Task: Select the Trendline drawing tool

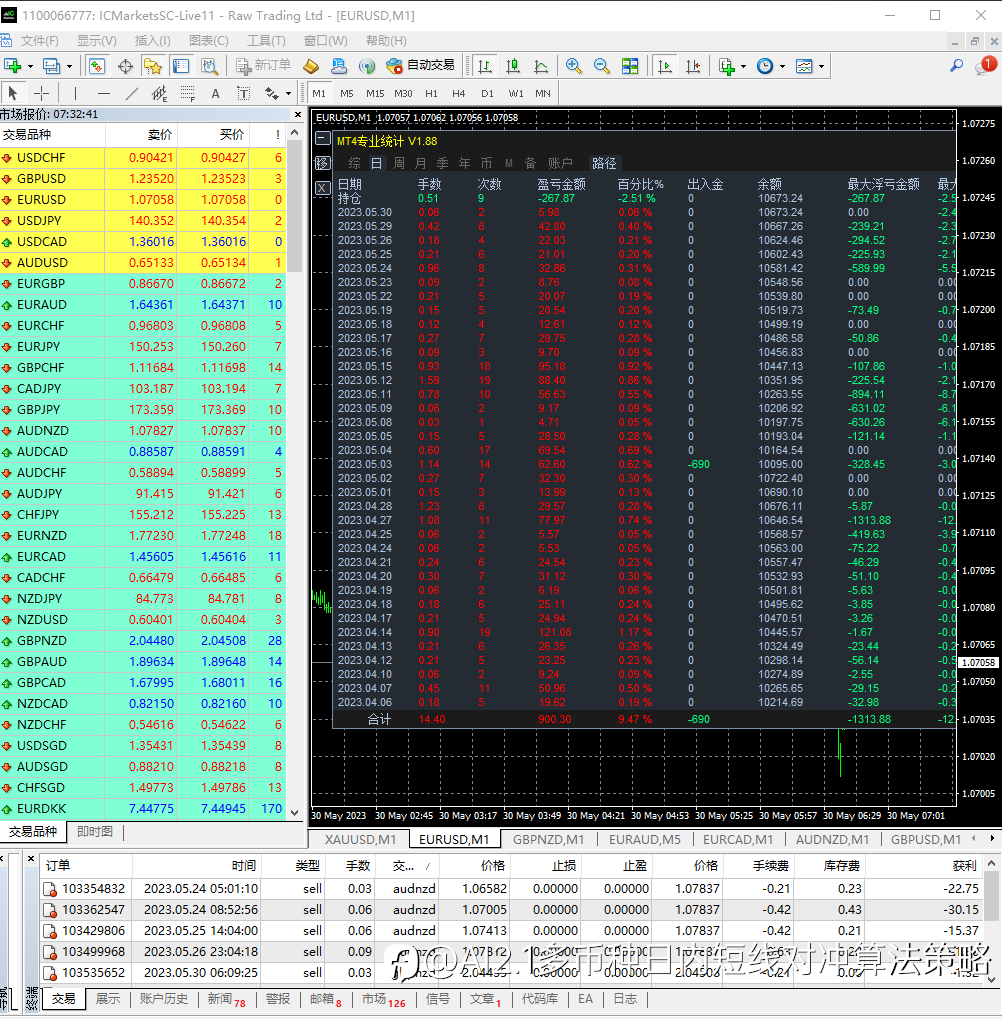Action: pyautogui.click(x=131, y=93)
